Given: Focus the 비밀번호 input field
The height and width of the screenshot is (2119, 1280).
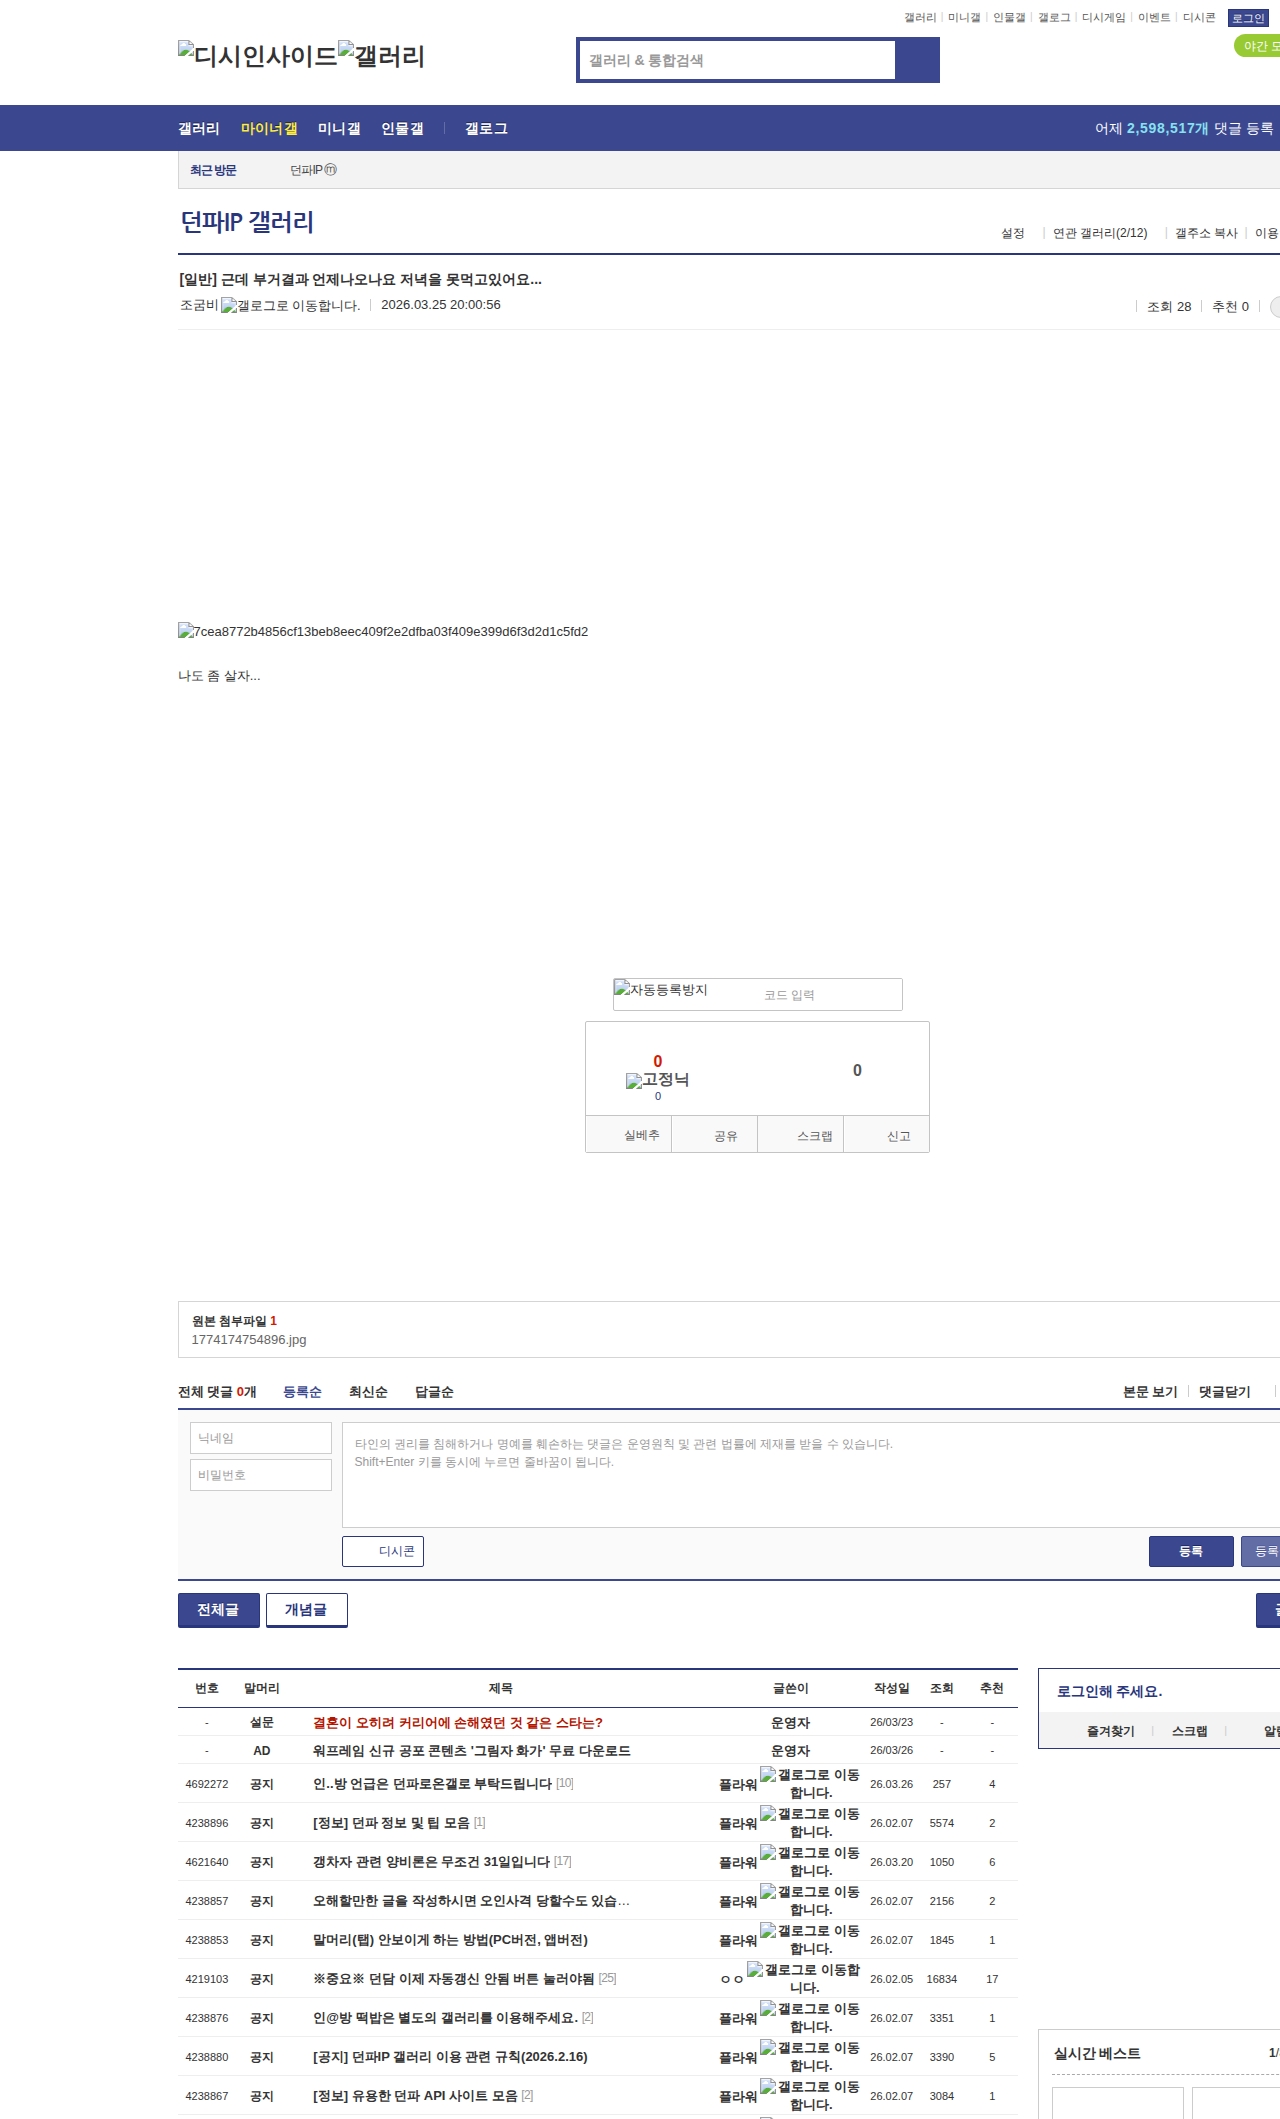Looking at the screenshot, I should tap(261, 1475).
